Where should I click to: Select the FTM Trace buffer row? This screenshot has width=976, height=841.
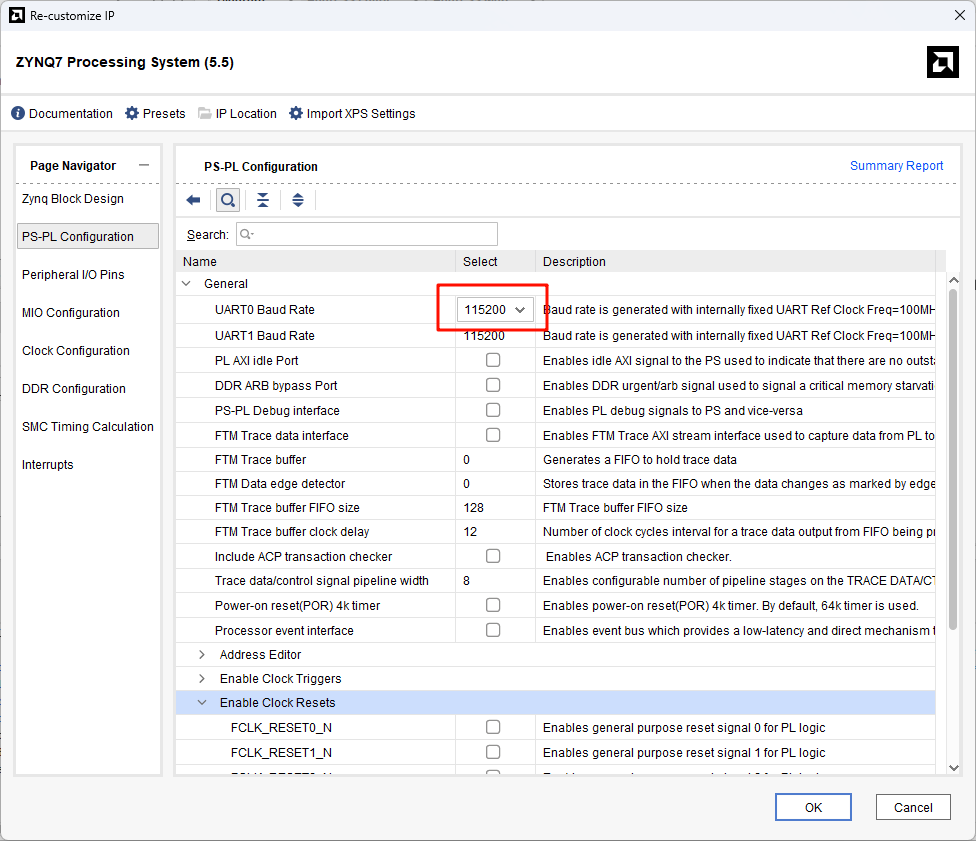click(x=555, y=459)
